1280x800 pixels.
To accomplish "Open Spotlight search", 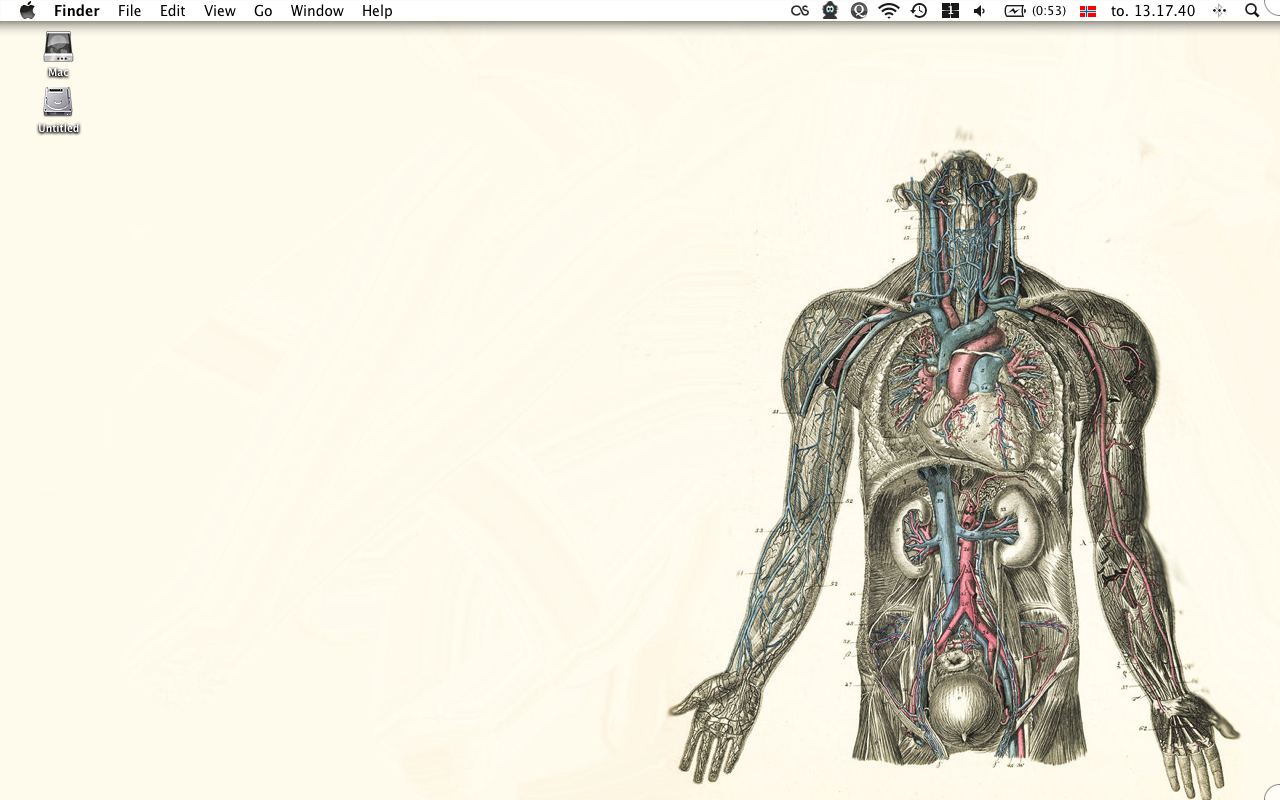I will 1252,11.
